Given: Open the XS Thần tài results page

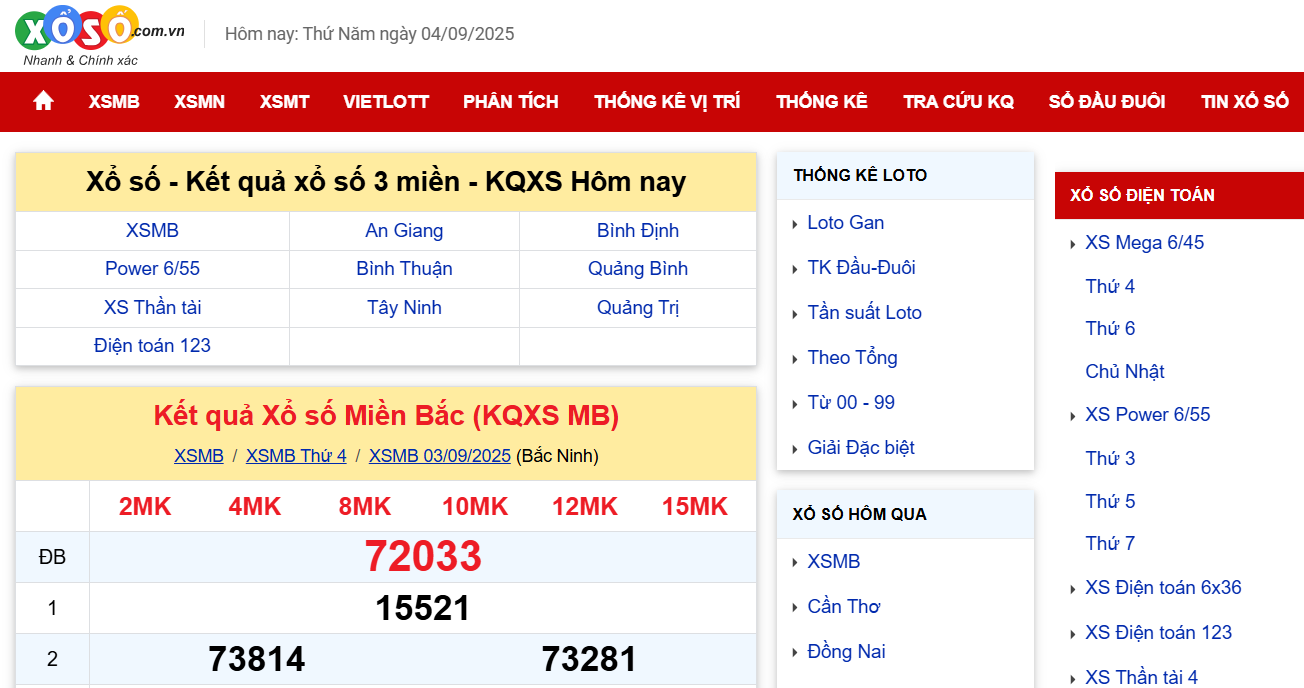Looking at the screenshot, I should tap(152, 307).
